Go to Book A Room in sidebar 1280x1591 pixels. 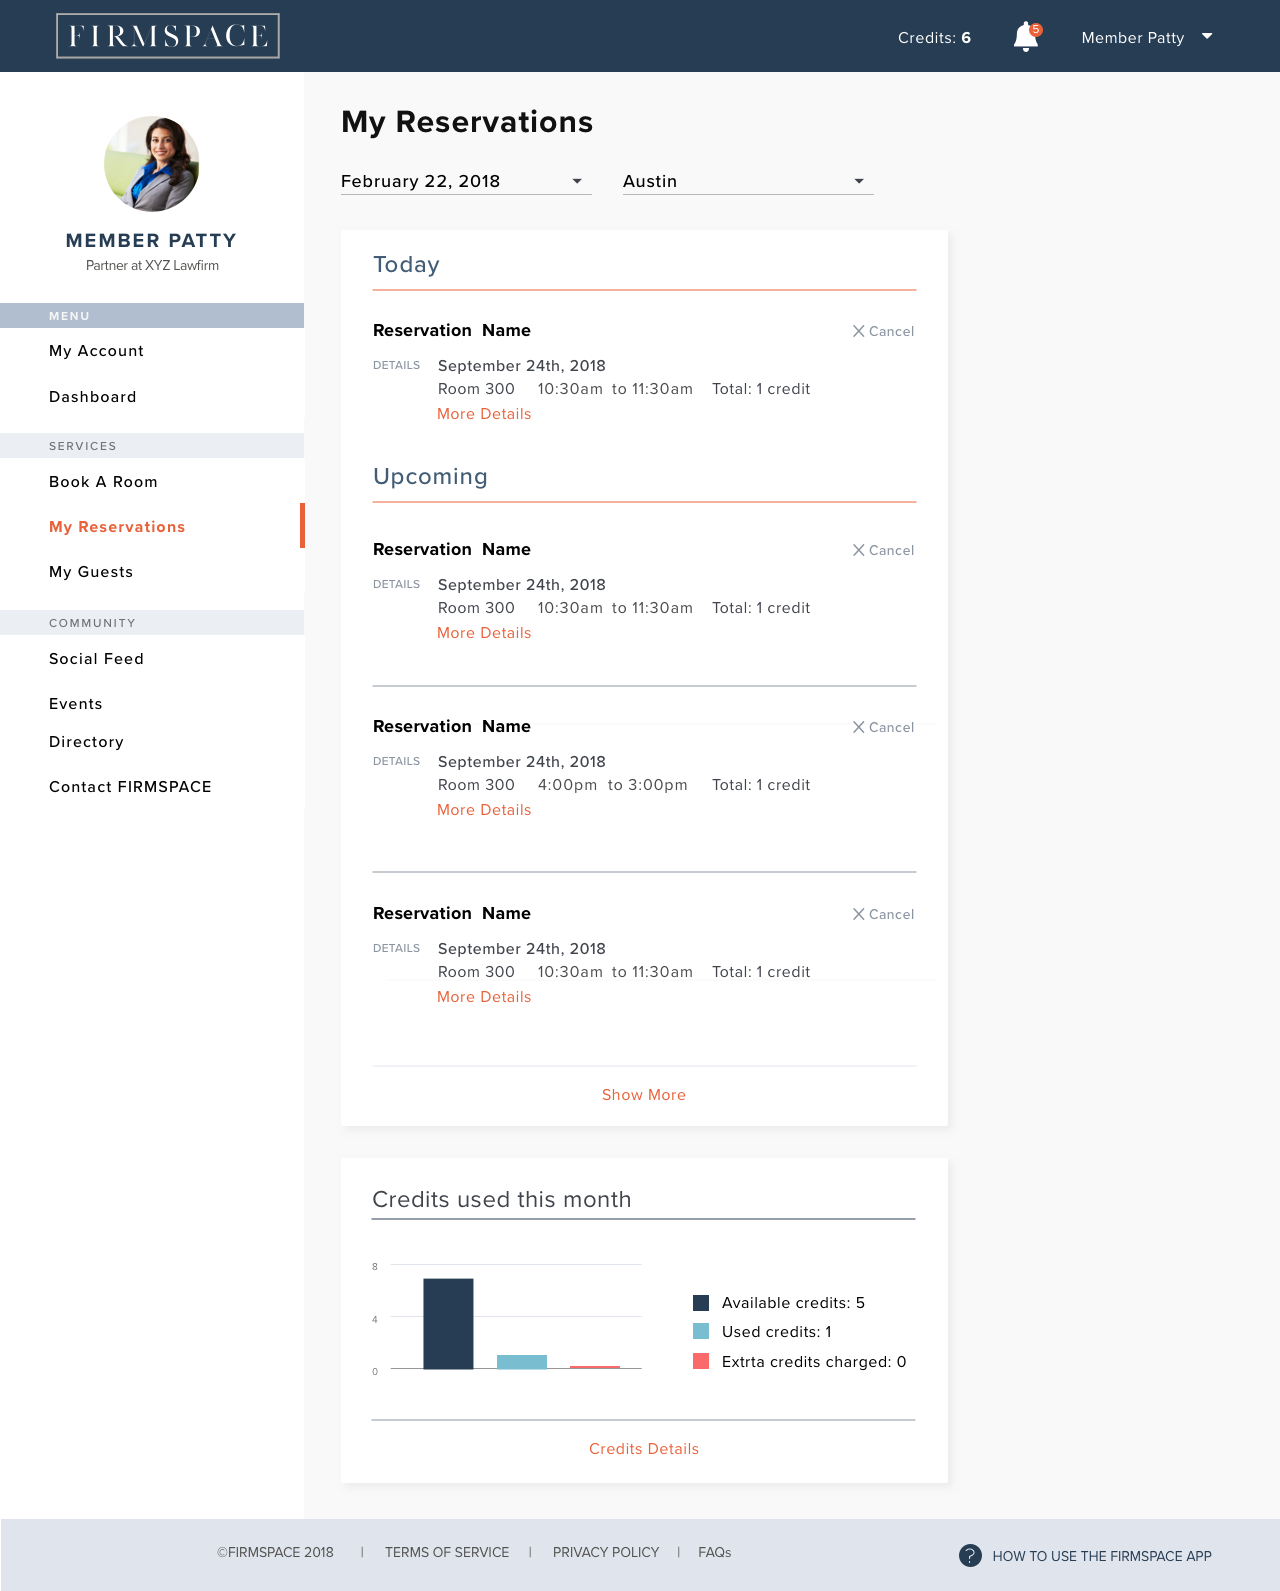click(x=103, y=482)
